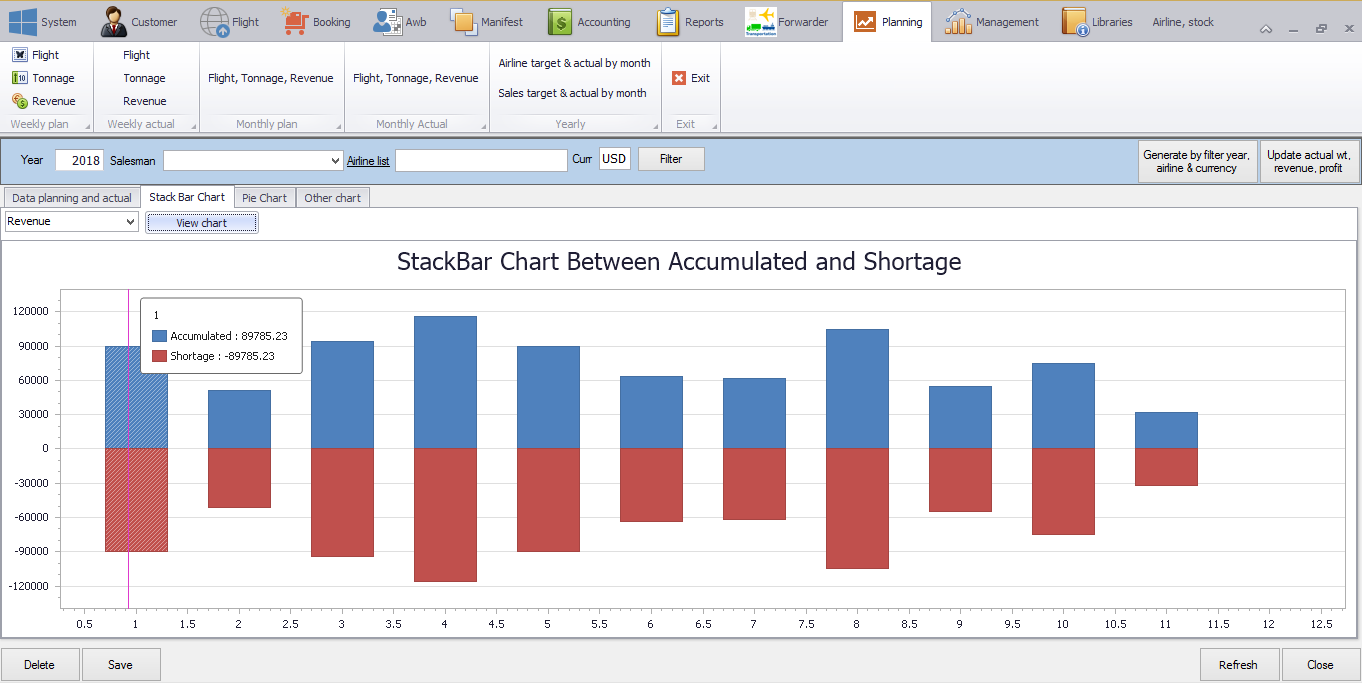
Task: Open the Forwarder transportation icon
Action: (761, 22)
